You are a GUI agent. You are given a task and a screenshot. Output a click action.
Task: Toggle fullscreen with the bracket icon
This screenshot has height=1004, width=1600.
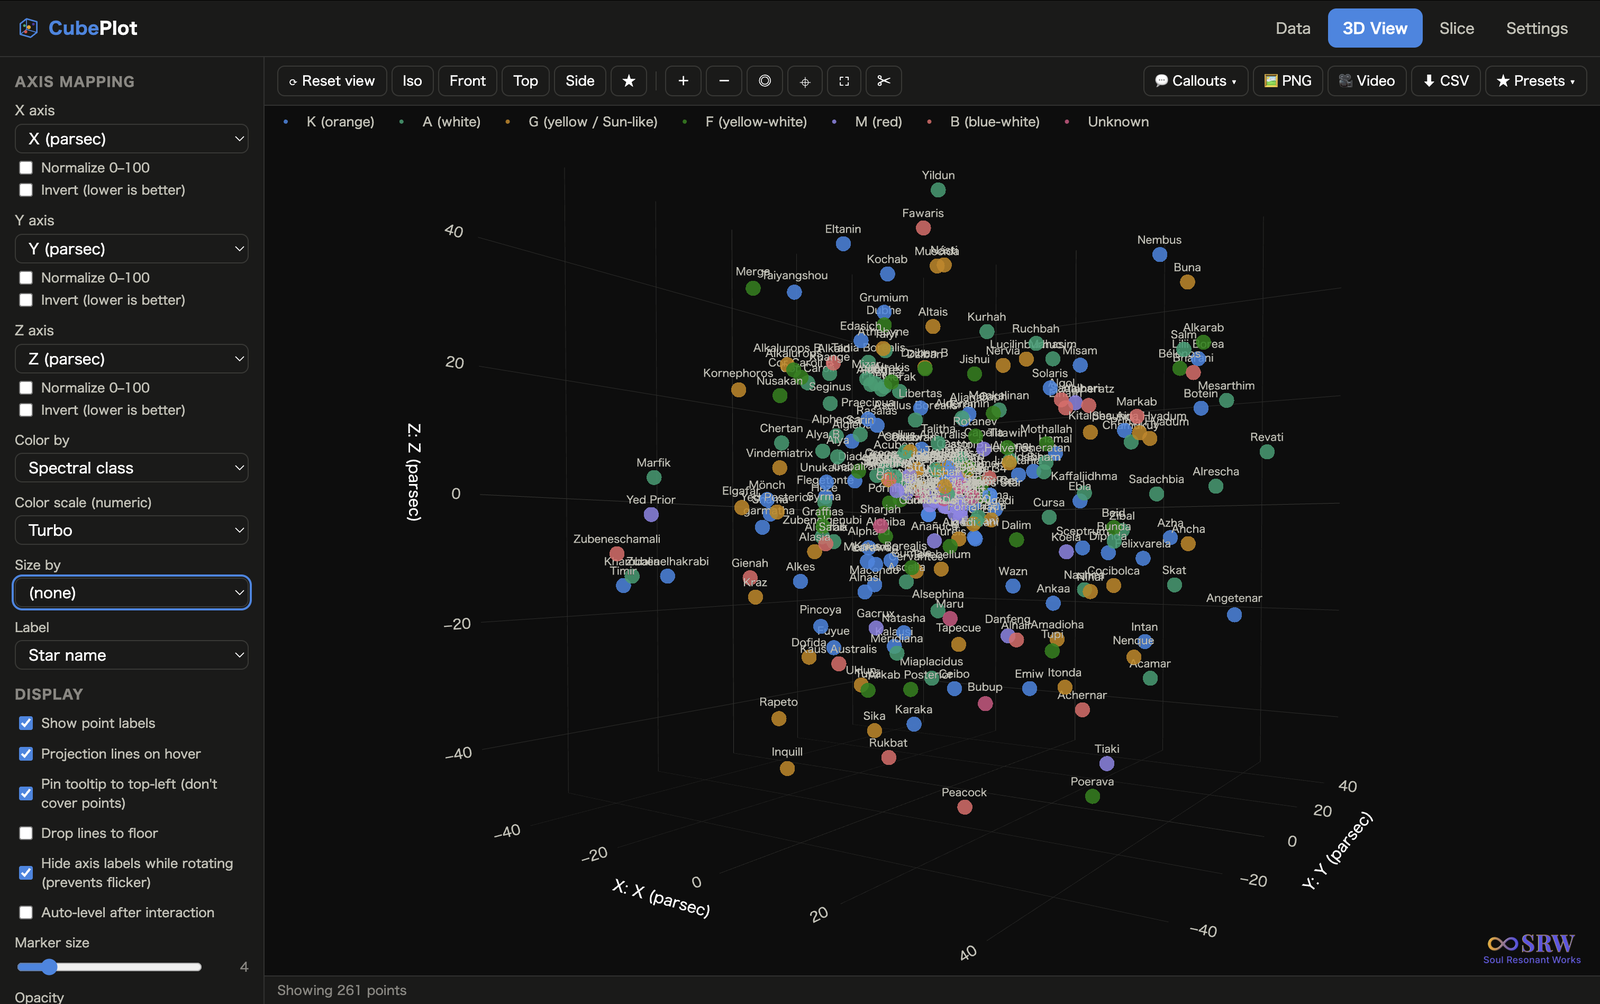pos(844,81)
